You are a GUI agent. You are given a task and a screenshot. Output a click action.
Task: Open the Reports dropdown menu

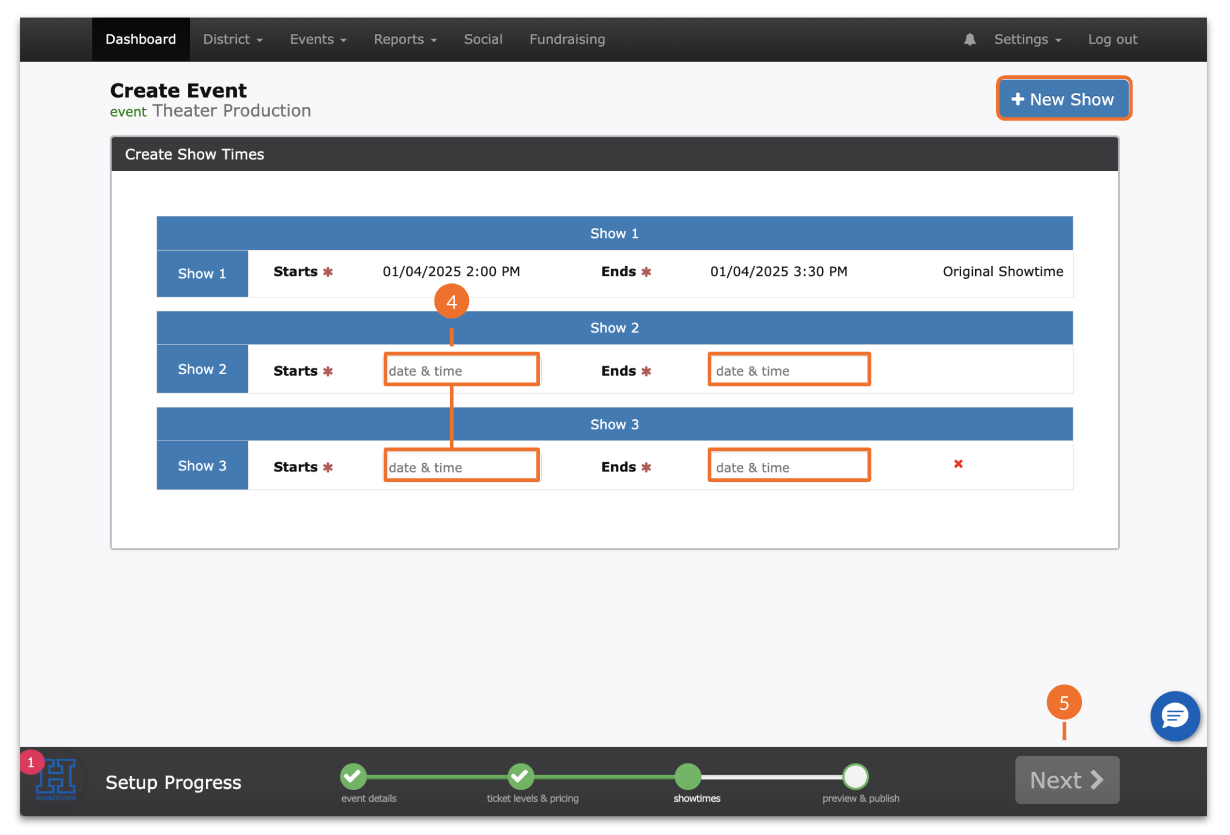click(405, 40)
